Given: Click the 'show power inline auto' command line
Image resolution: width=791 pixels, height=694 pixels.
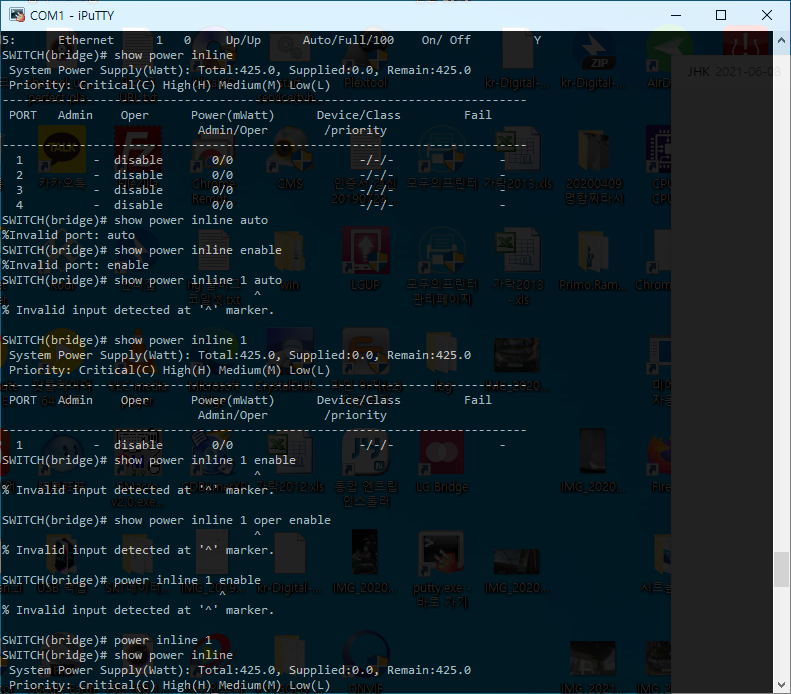Looking at the screenshot, I should pos(190,220).
